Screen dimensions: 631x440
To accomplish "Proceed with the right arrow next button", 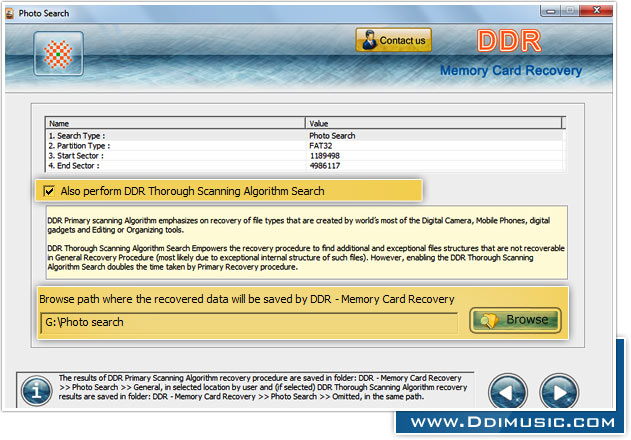I will click(559, 392).
